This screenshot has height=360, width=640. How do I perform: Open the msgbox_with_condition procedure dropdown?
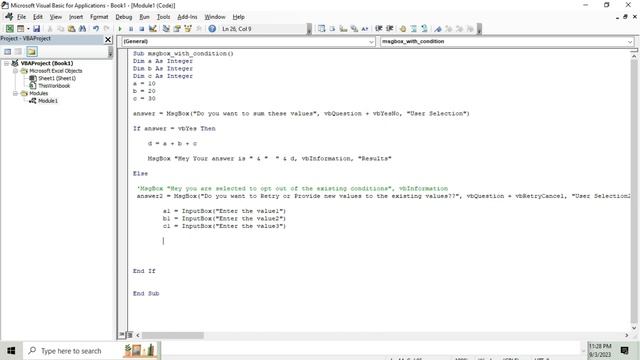pos(630,42)
